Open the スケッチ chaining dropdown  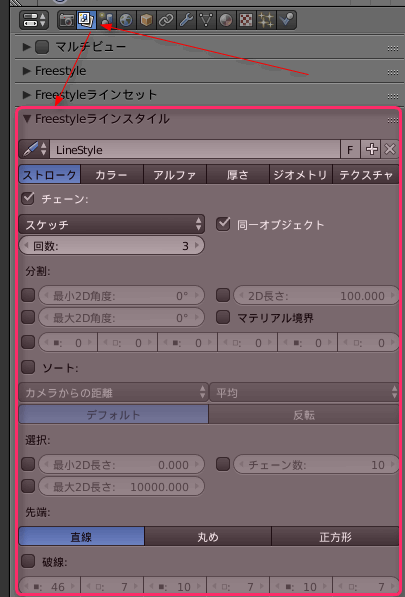pos(112,224)
